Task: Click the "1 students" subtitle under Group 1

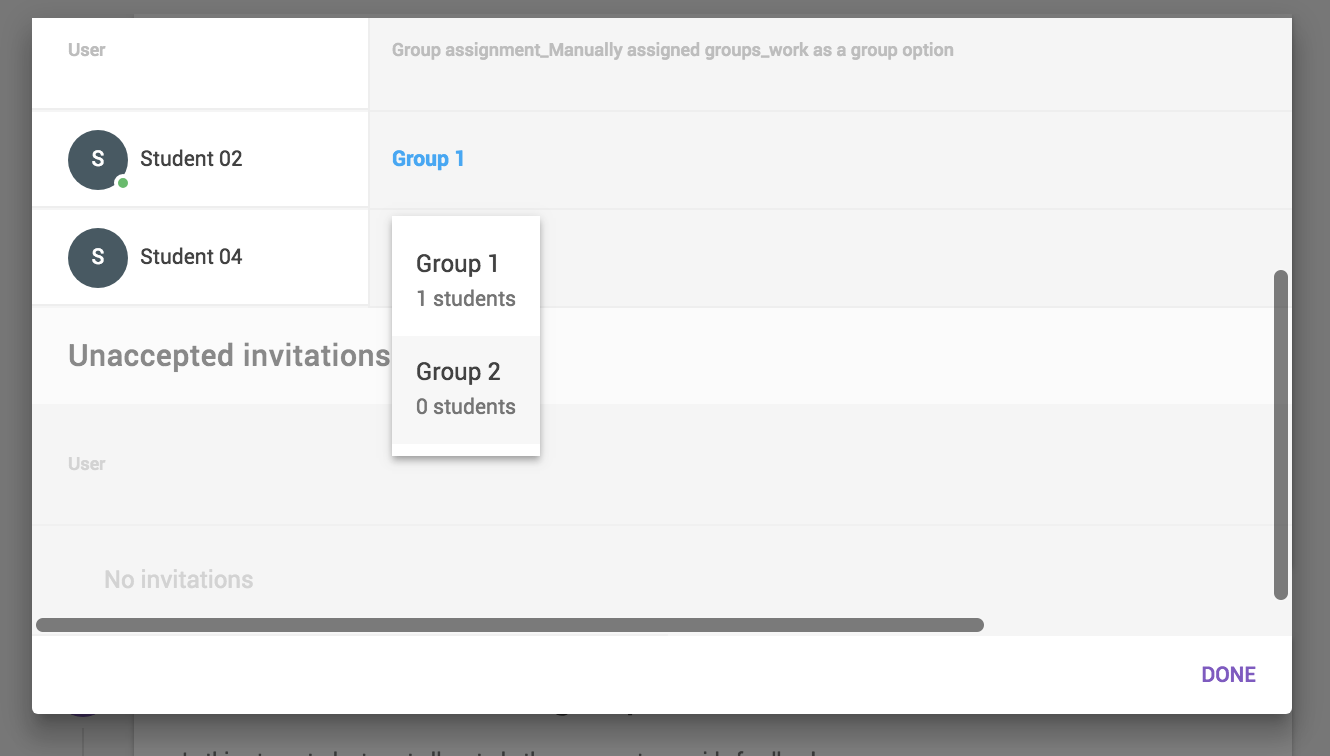Action: coord(465,299)
